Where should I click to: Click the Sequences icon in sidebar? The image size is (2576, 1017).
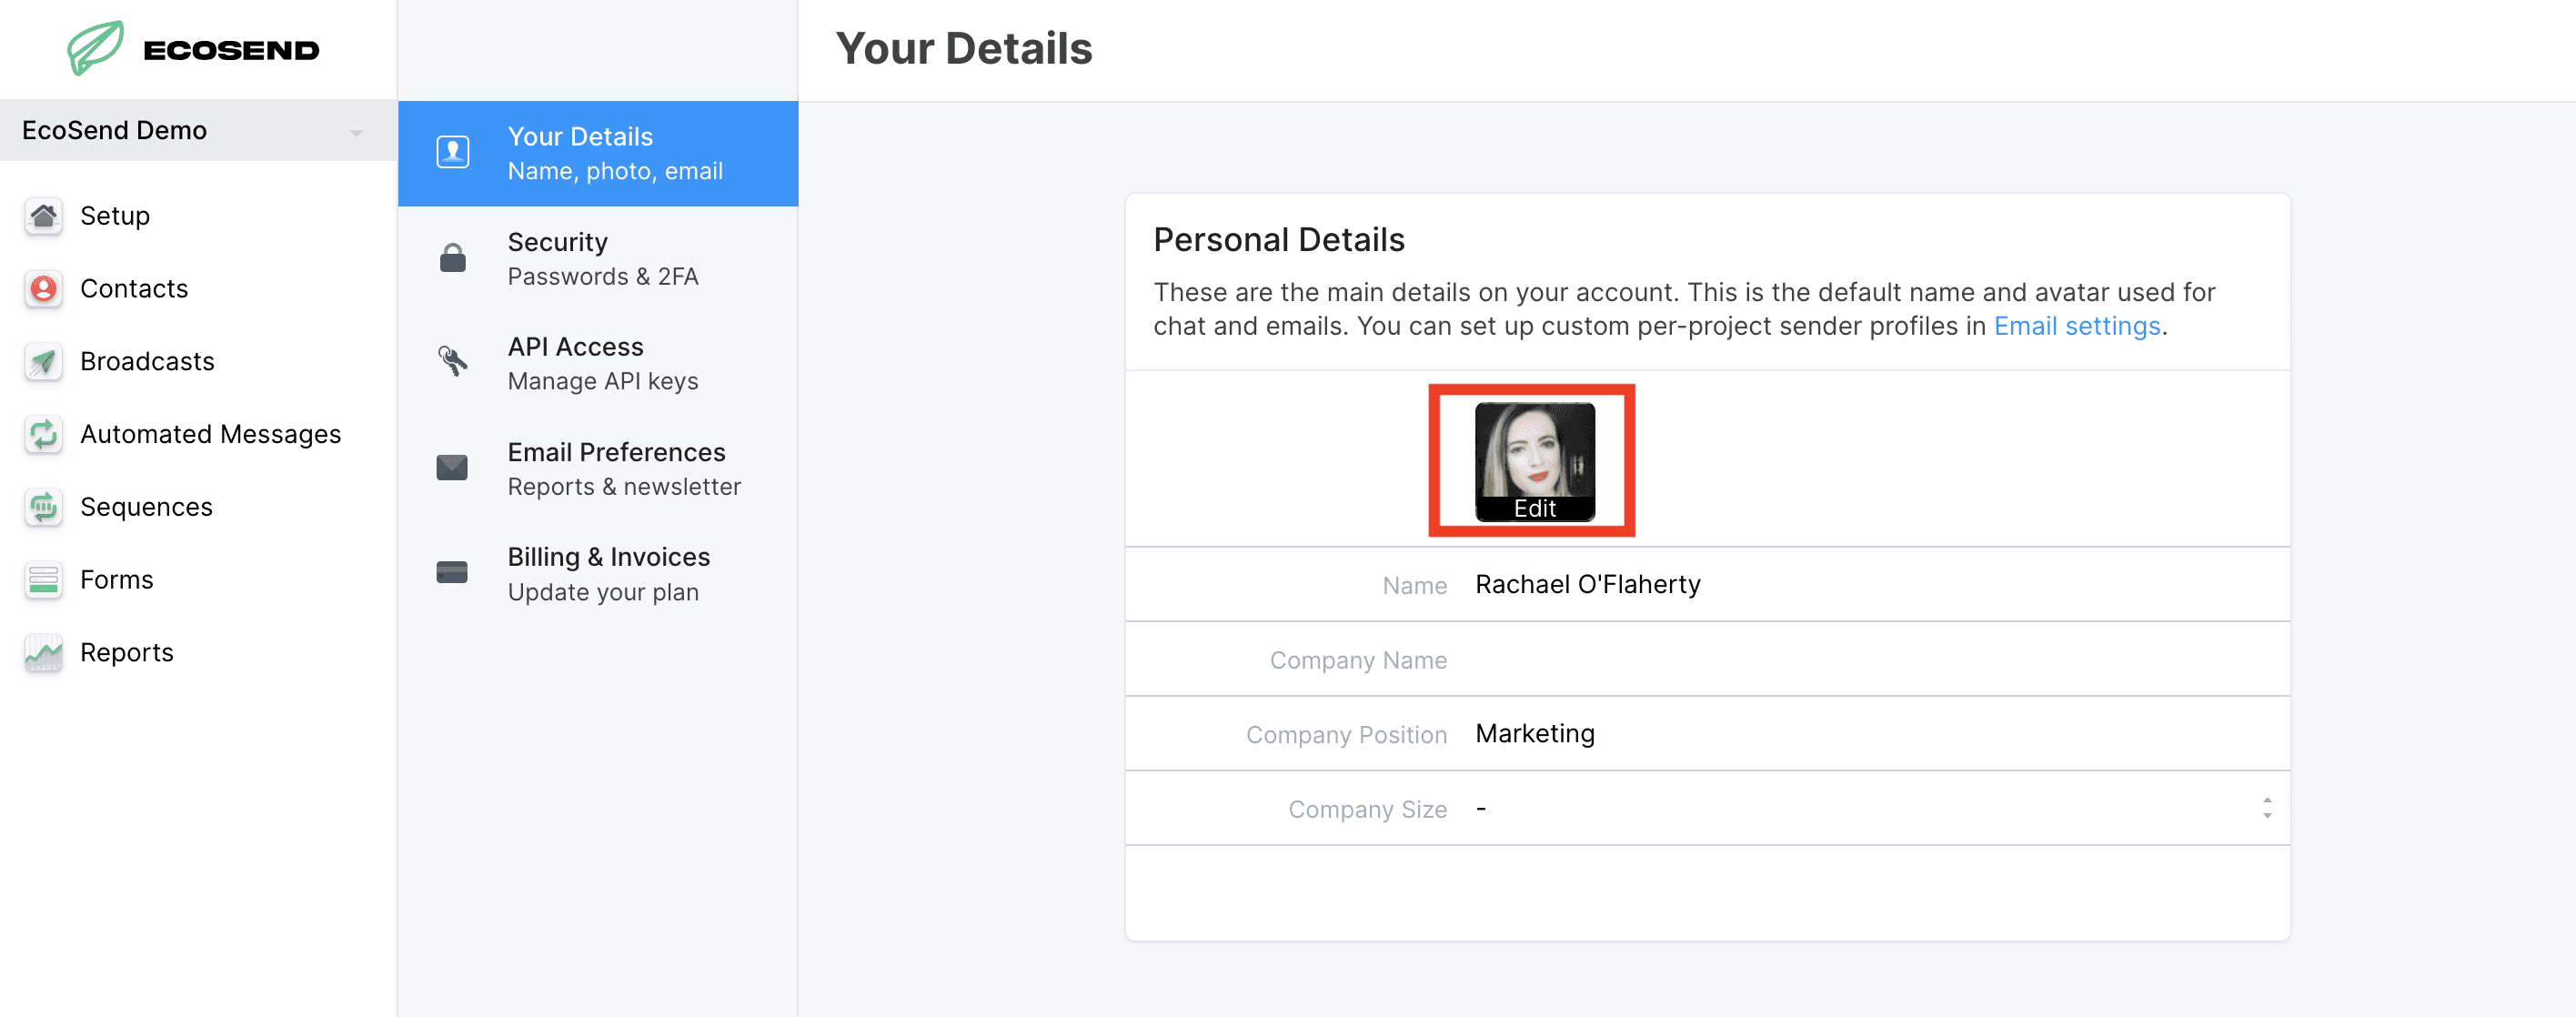[43, 508]
